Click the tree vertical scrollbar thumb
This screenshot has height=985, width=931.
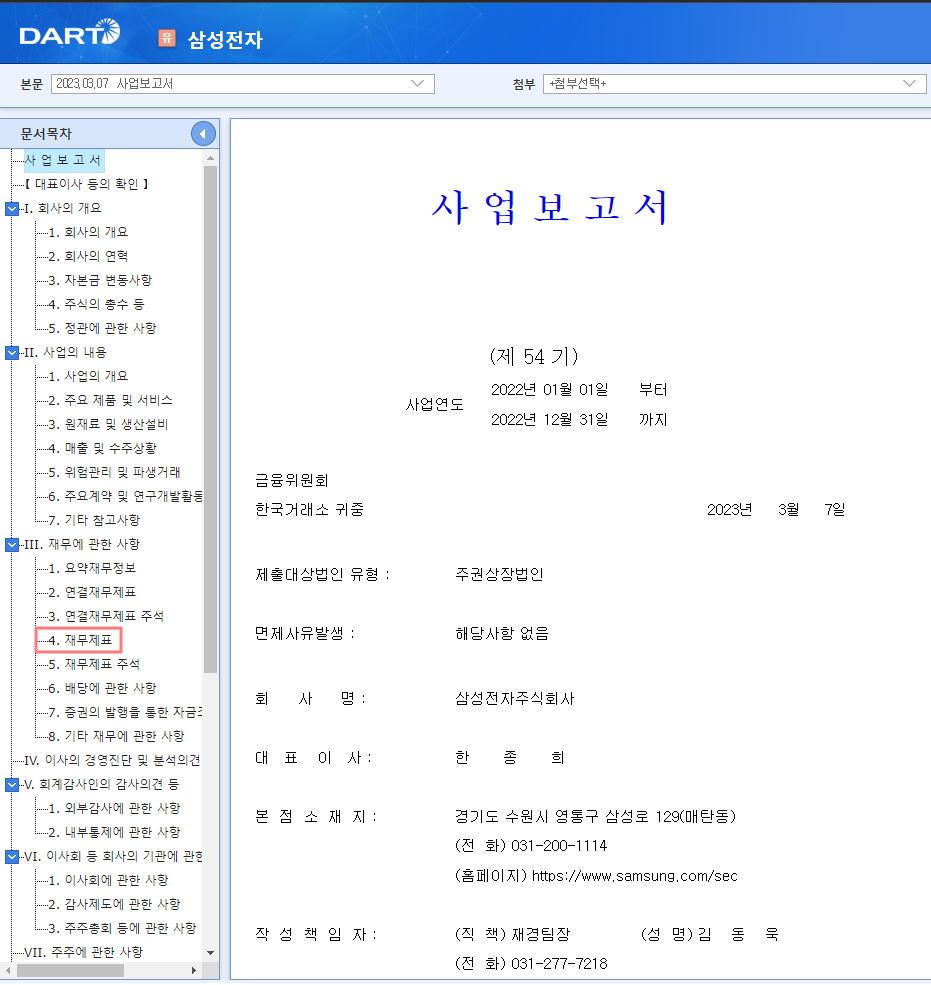(210, 419)
